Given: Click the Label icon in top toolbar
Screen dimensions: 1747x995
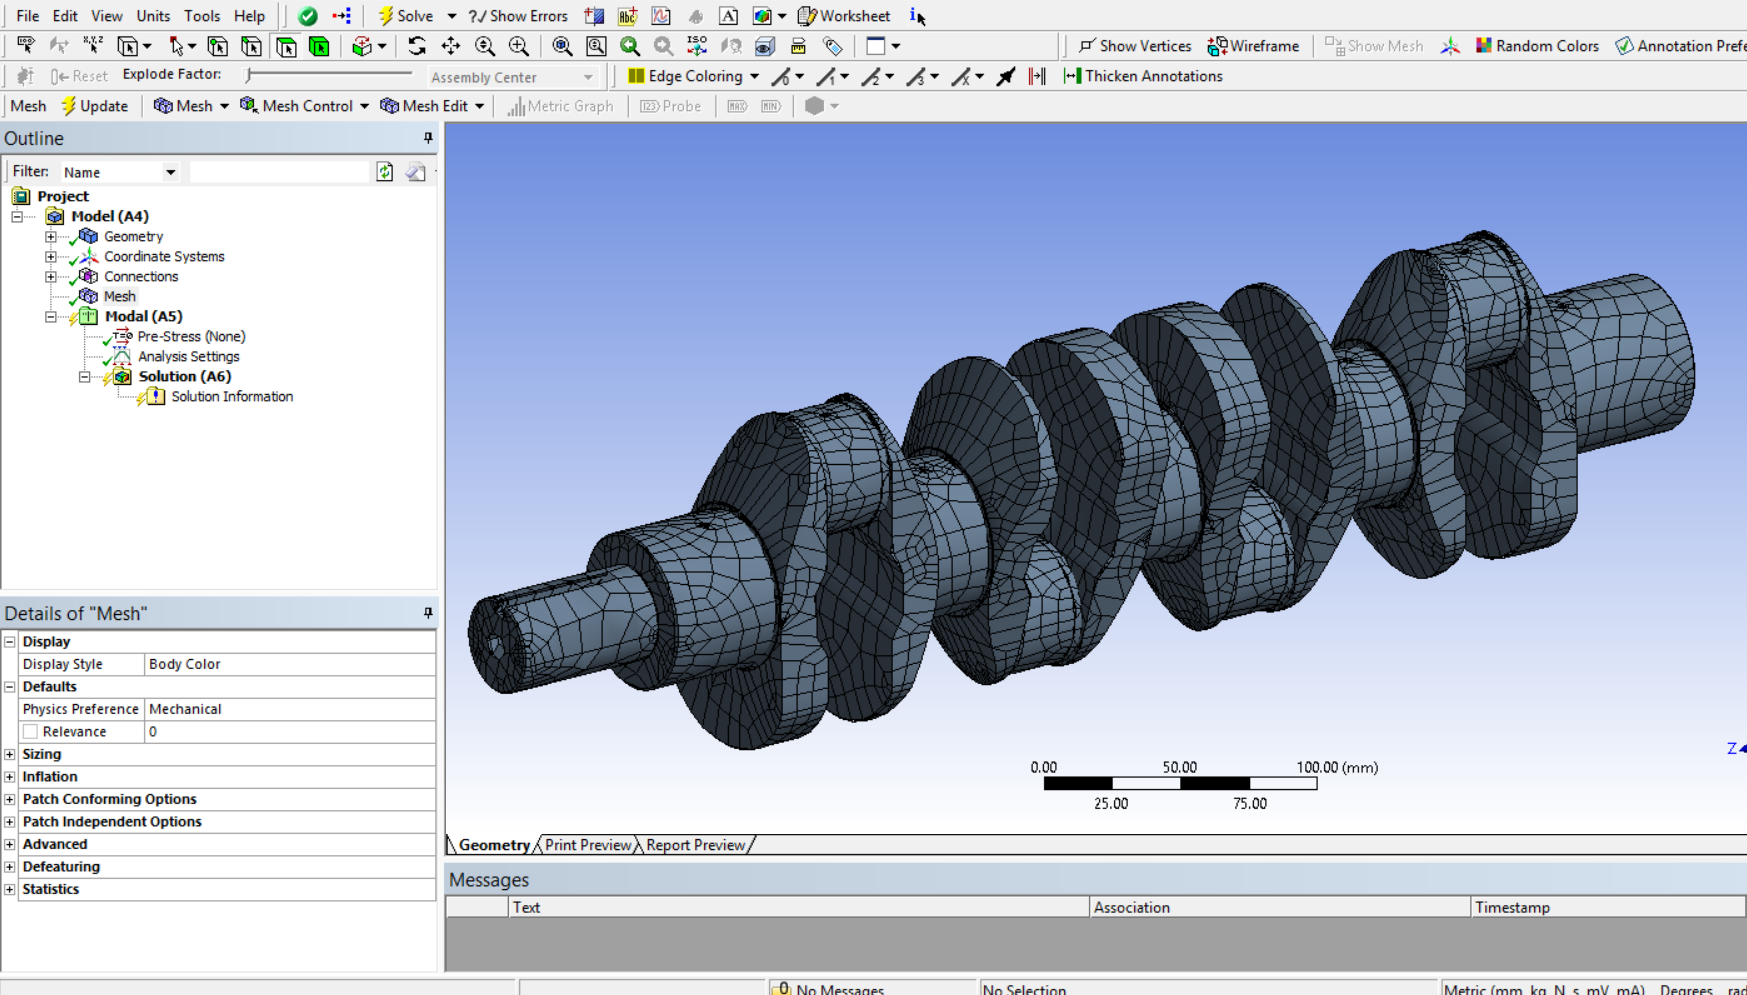Looking at the screenshot, I should tap(25, 46).
